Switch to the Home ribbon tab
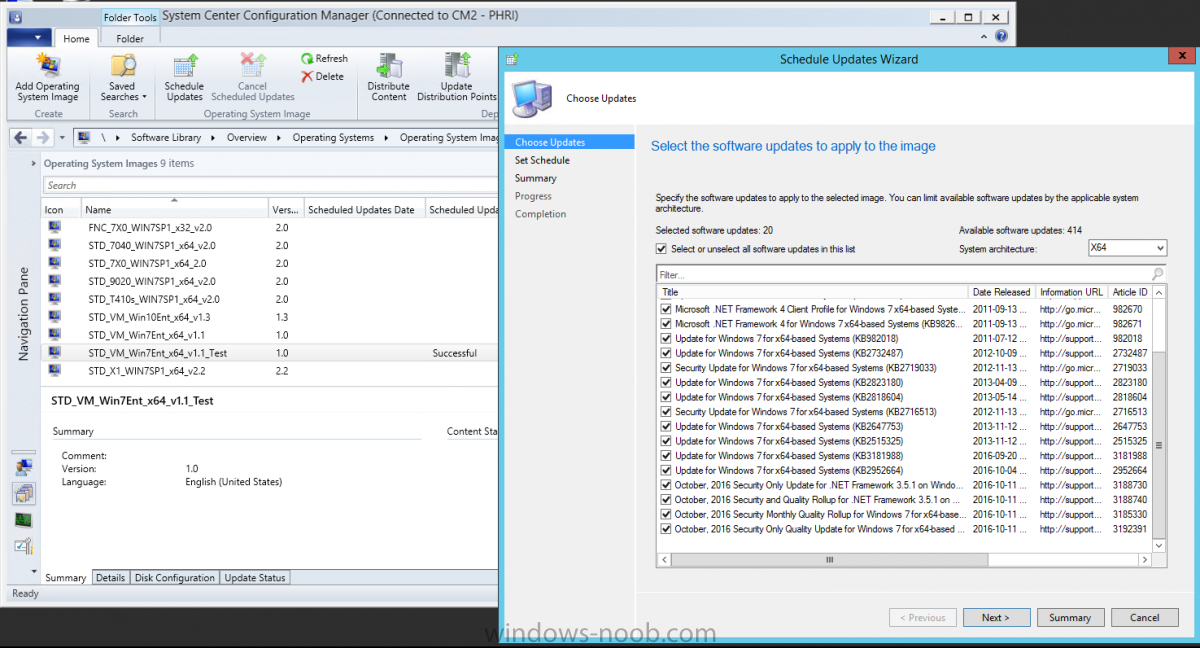1200x648 pixels. coord(76,39)
